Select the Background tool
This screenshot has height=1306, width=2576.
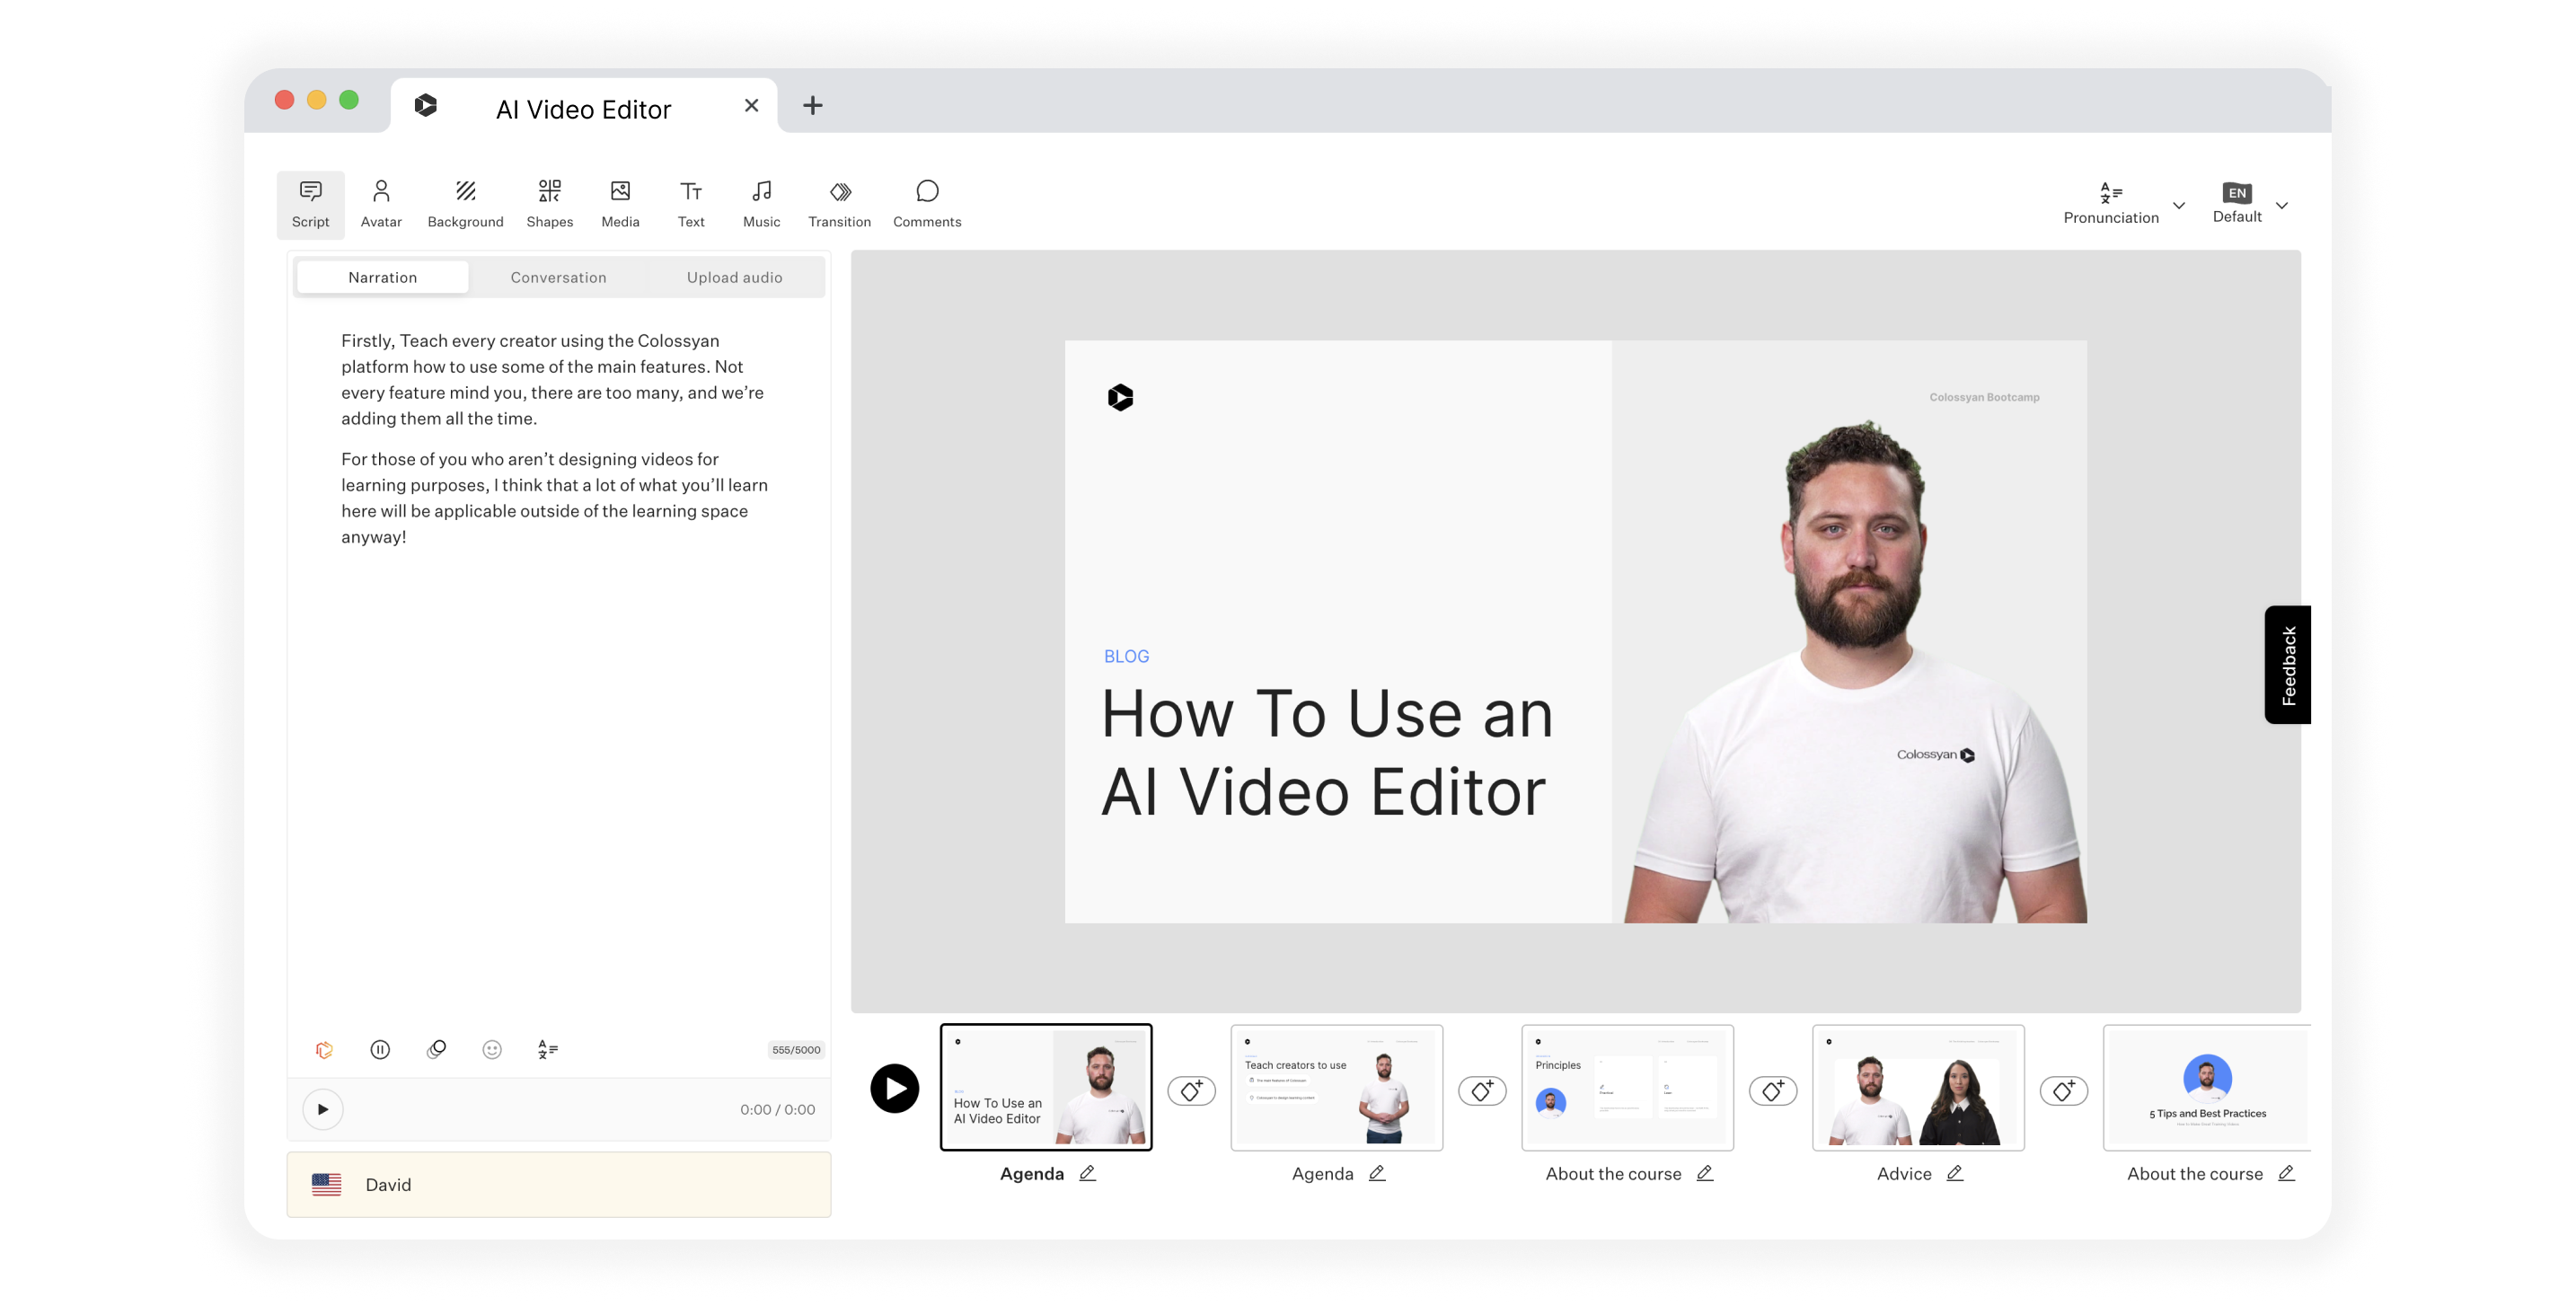click(465, 203)
